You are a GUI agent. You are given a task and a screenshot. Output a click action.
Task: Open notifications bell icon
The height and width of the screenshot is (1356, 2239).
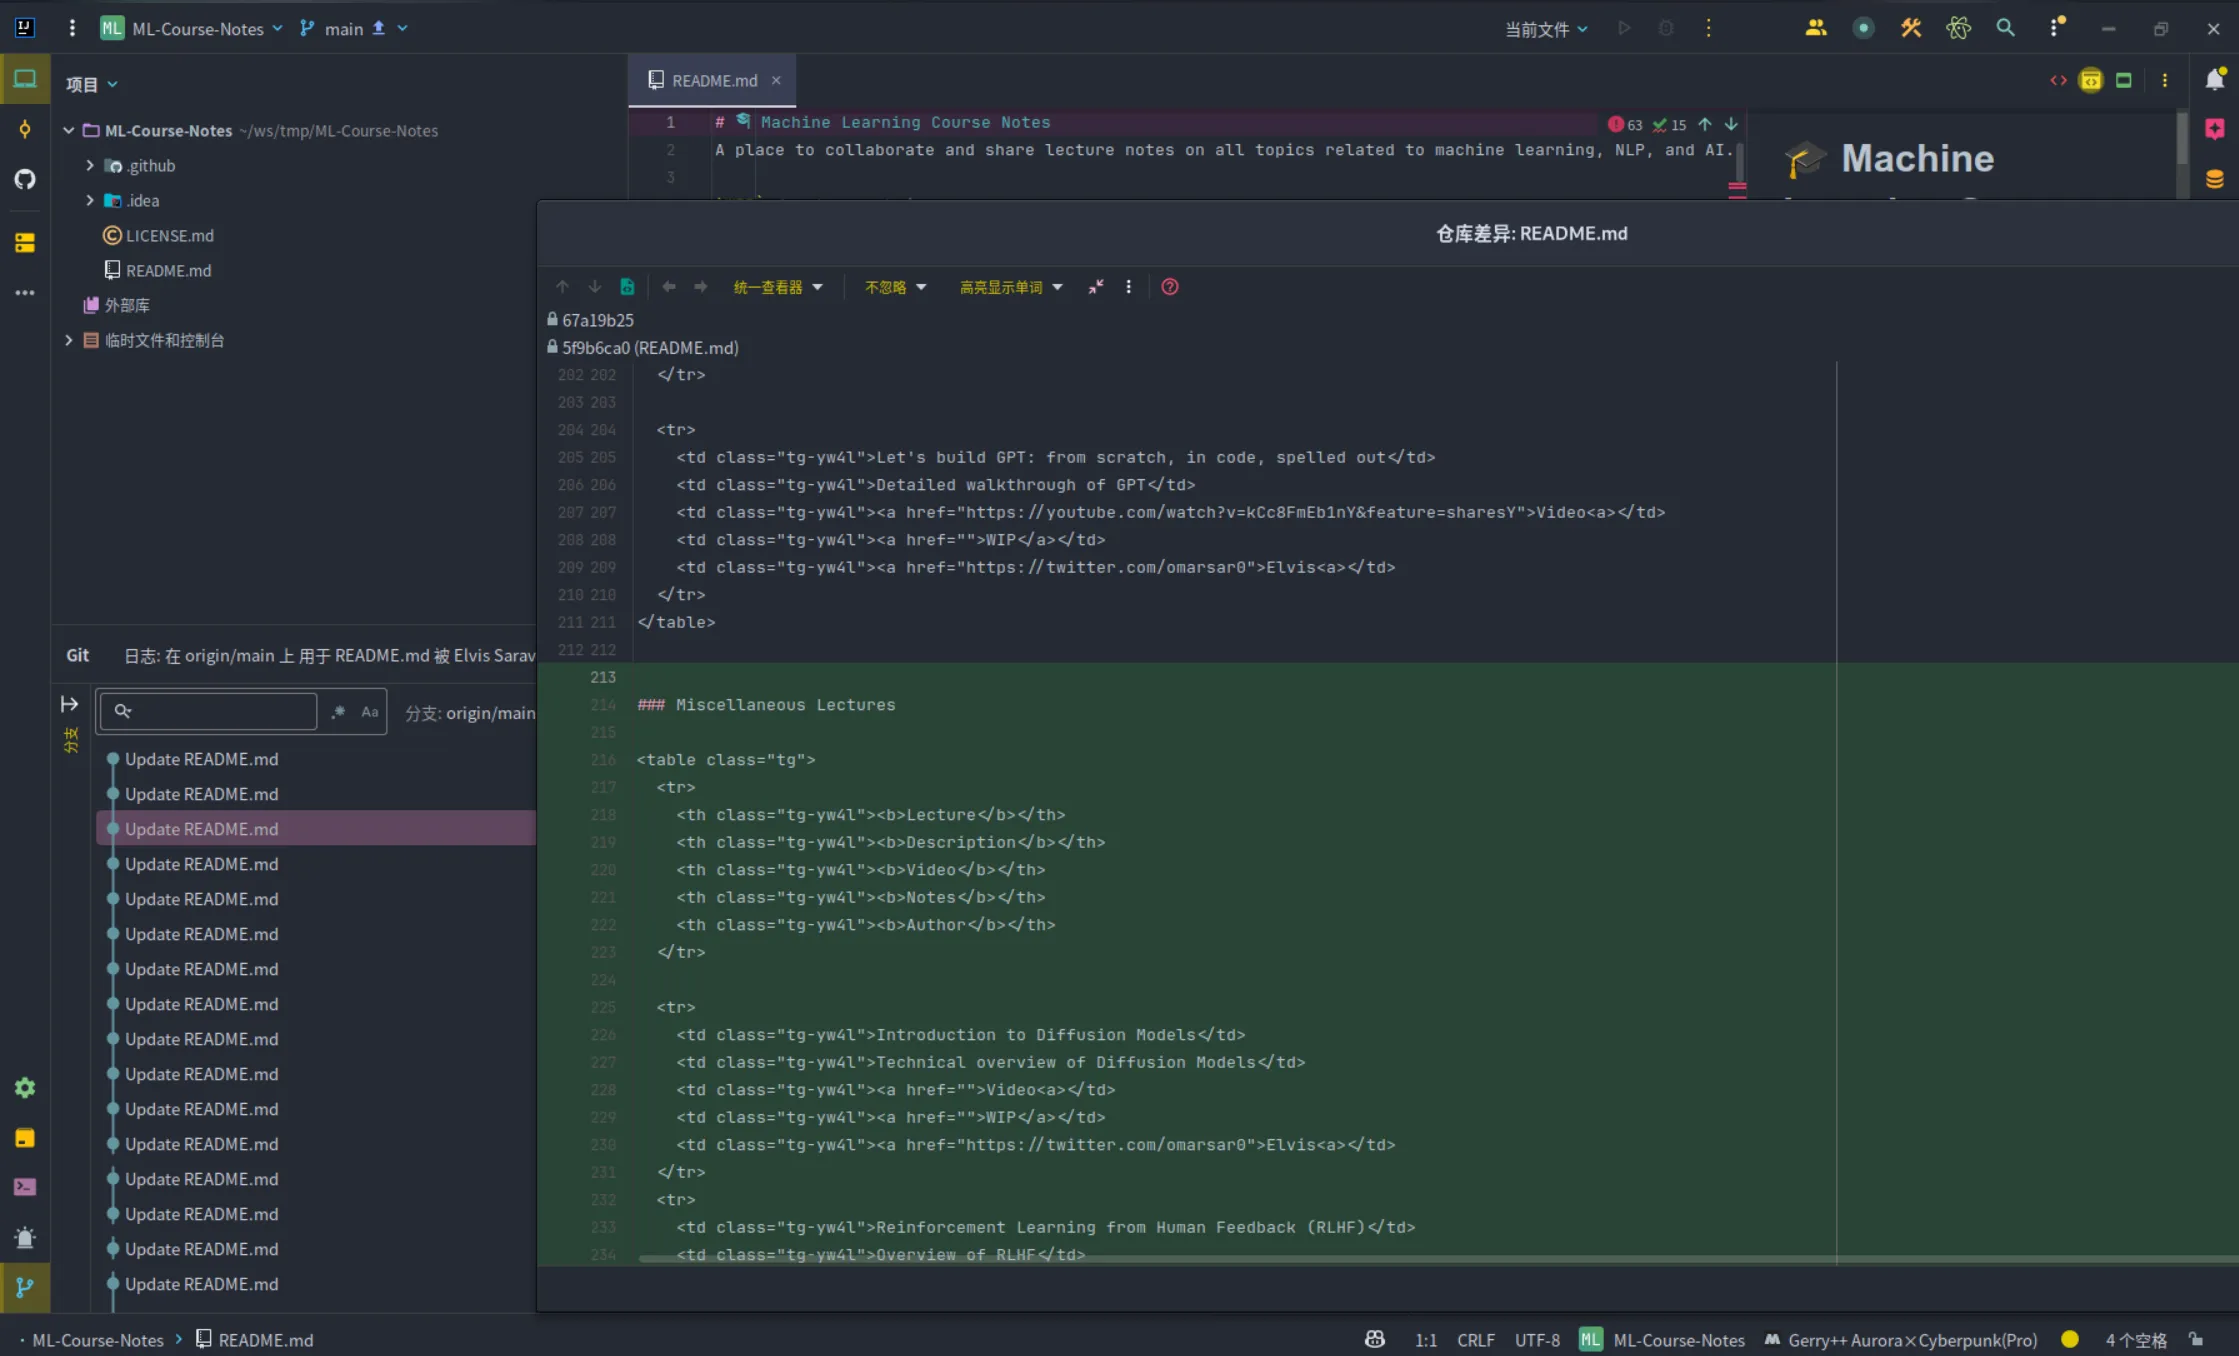coord(2215,80)
